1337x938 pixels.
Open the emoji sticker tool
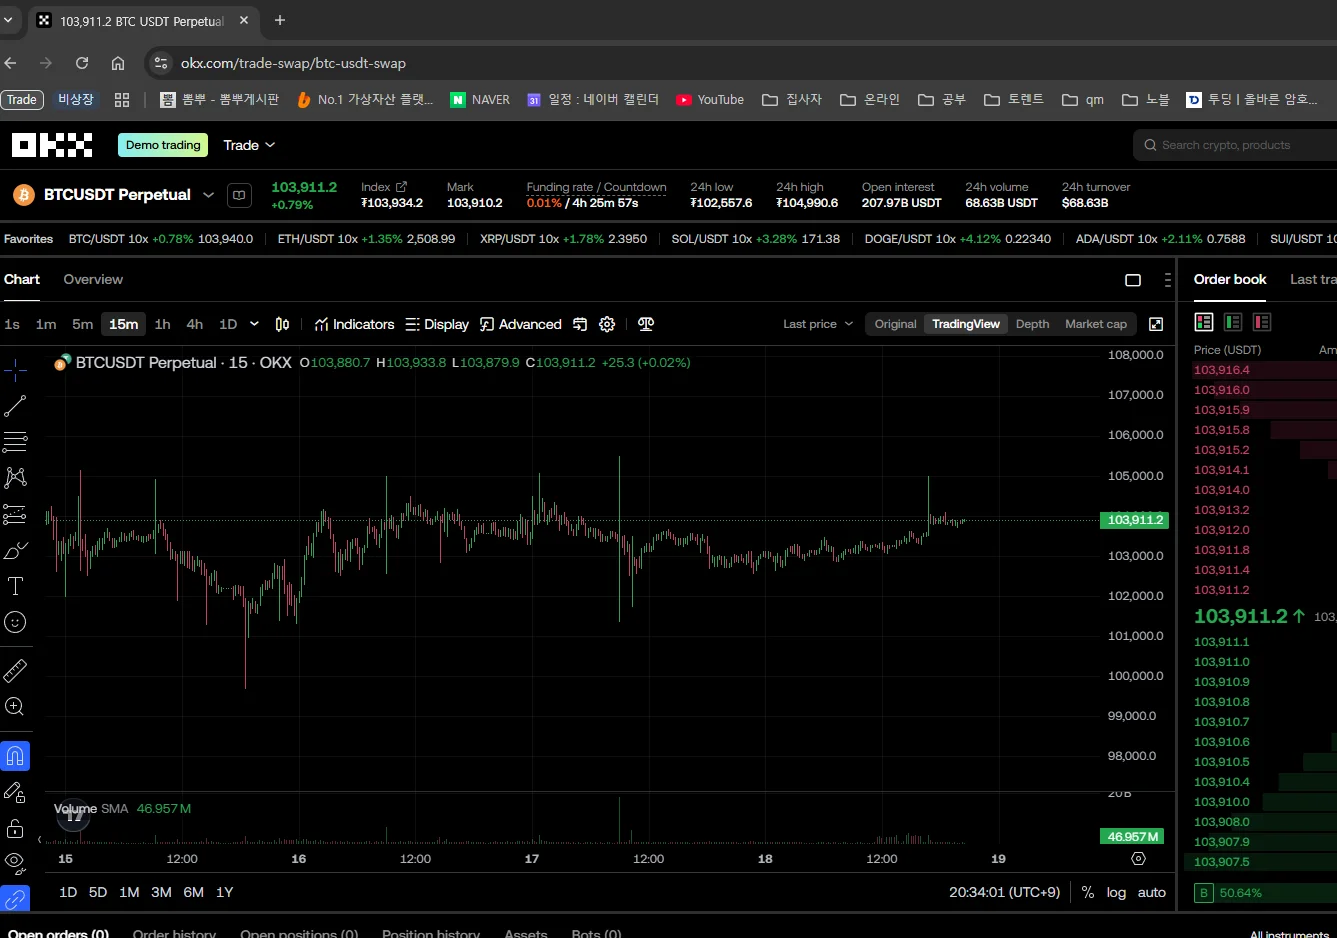[15, 622]
